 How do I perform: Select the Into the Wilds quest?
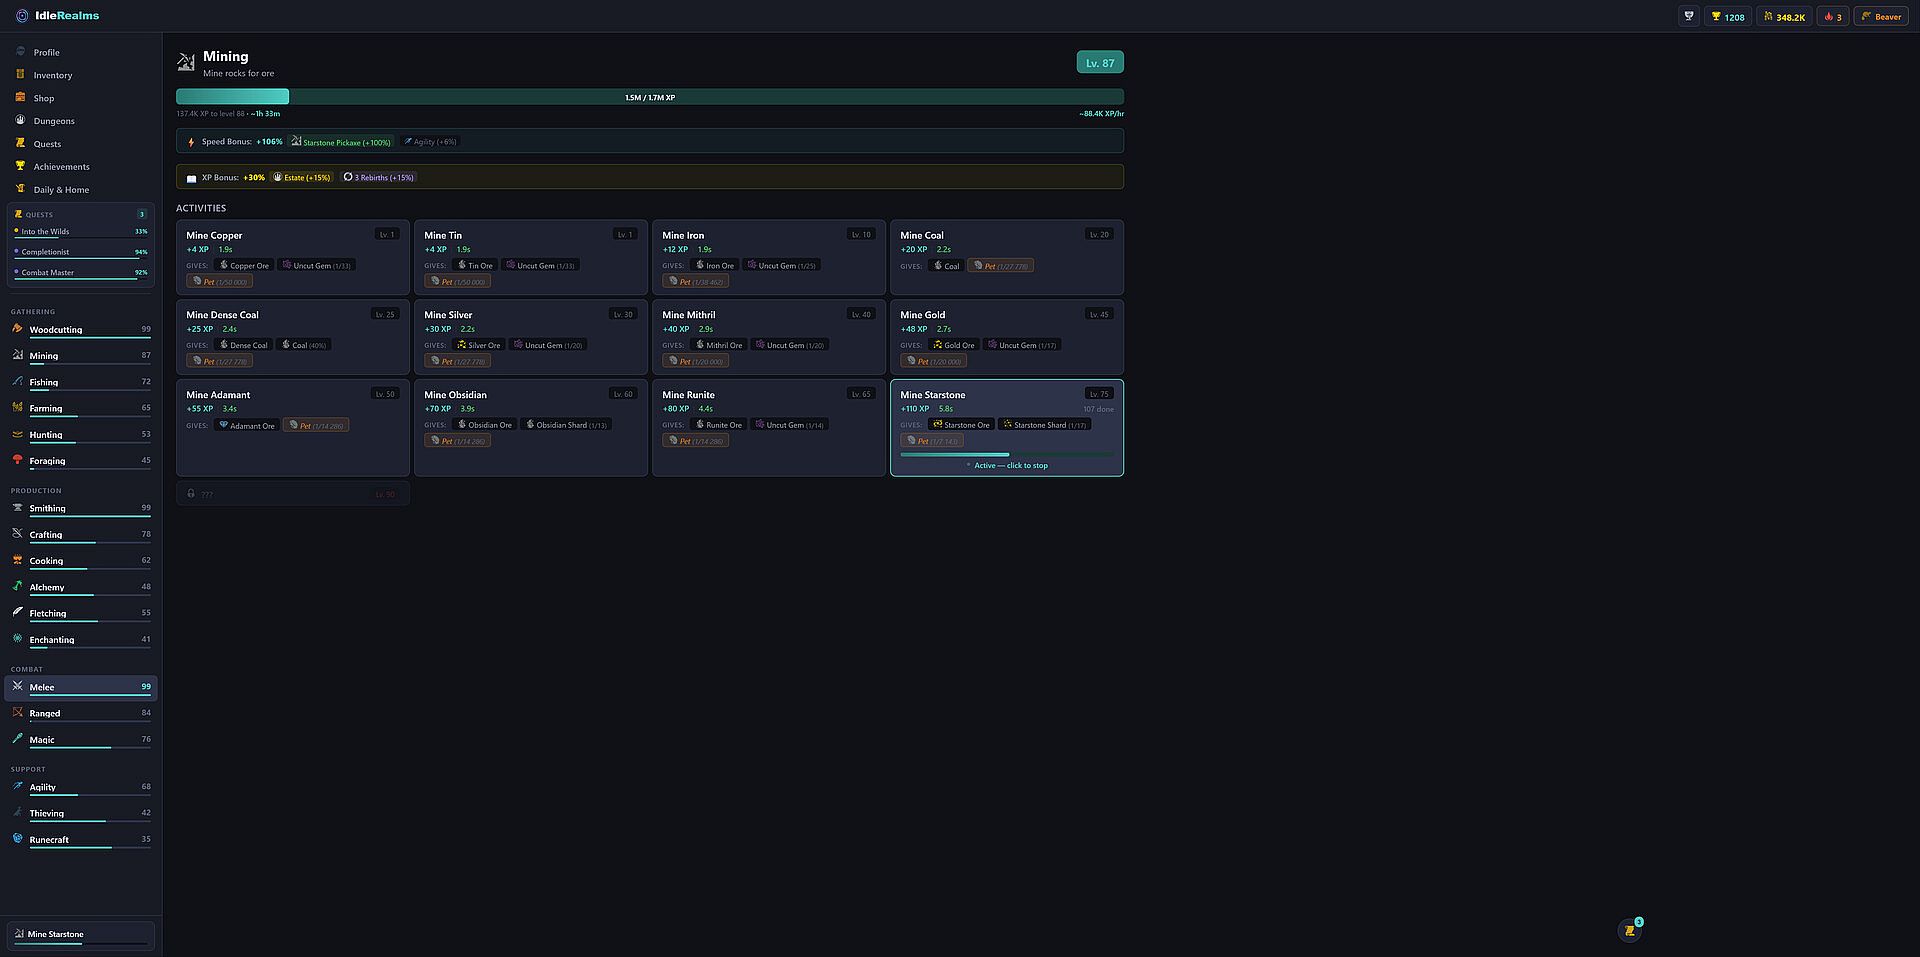coord(81,232)
